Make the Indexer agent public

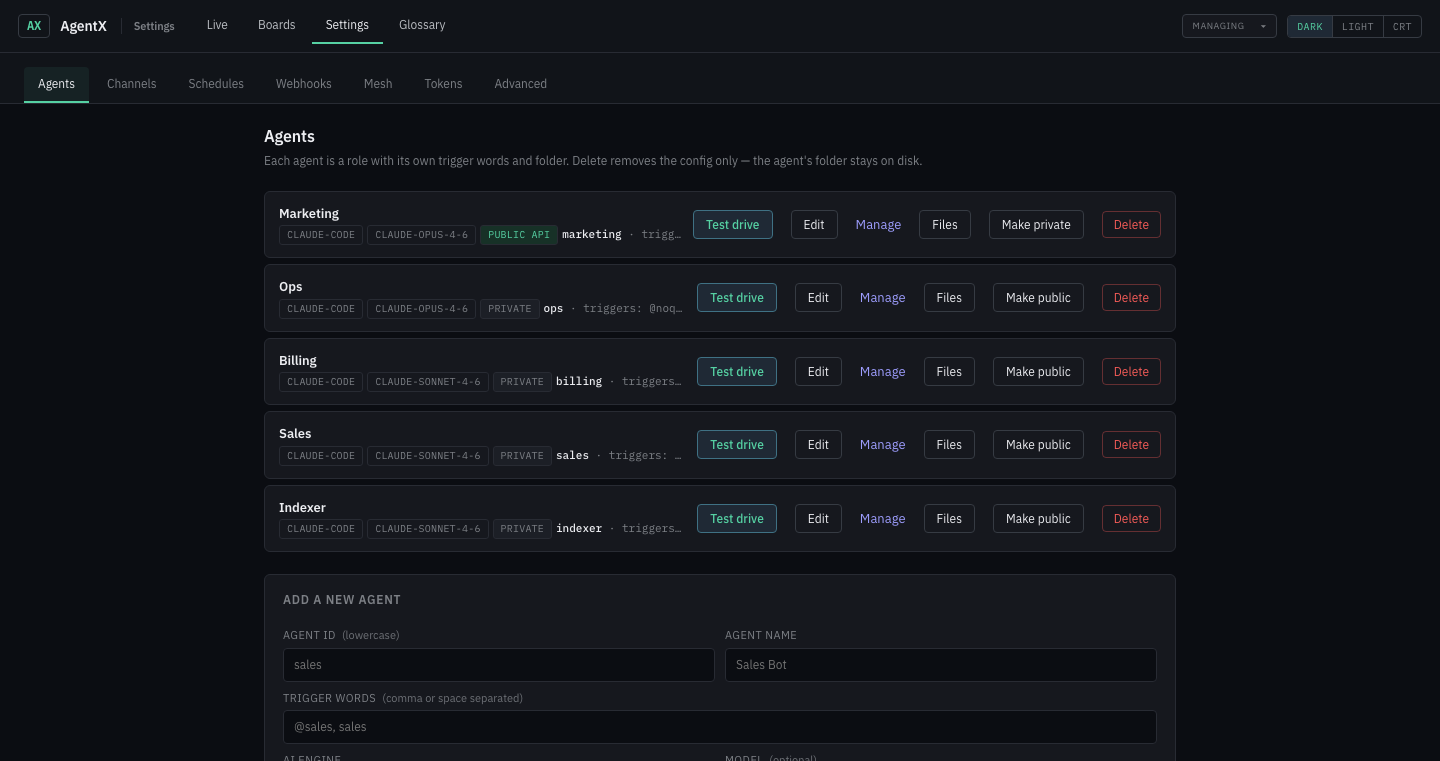pyautogui.click(x=1038, y=519)
